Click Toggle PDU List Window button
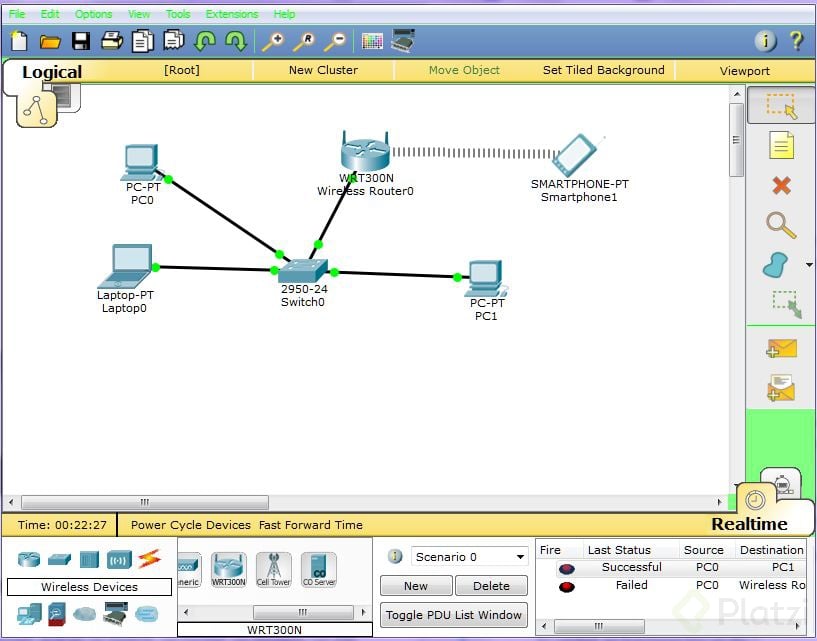Viewport: 817px width, 641px height. point(454,615)
